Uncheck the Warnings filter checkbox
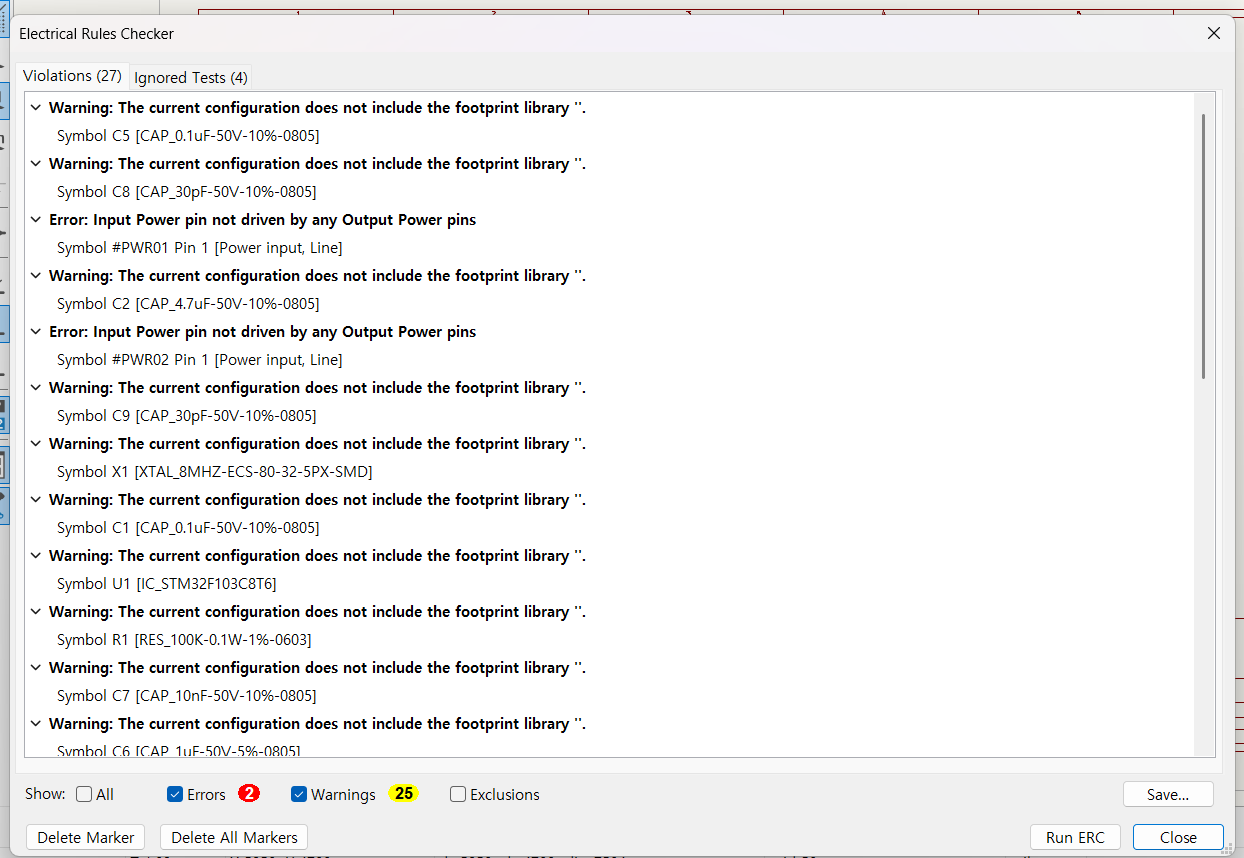The image size is (1244, 858). click(299, 794)
